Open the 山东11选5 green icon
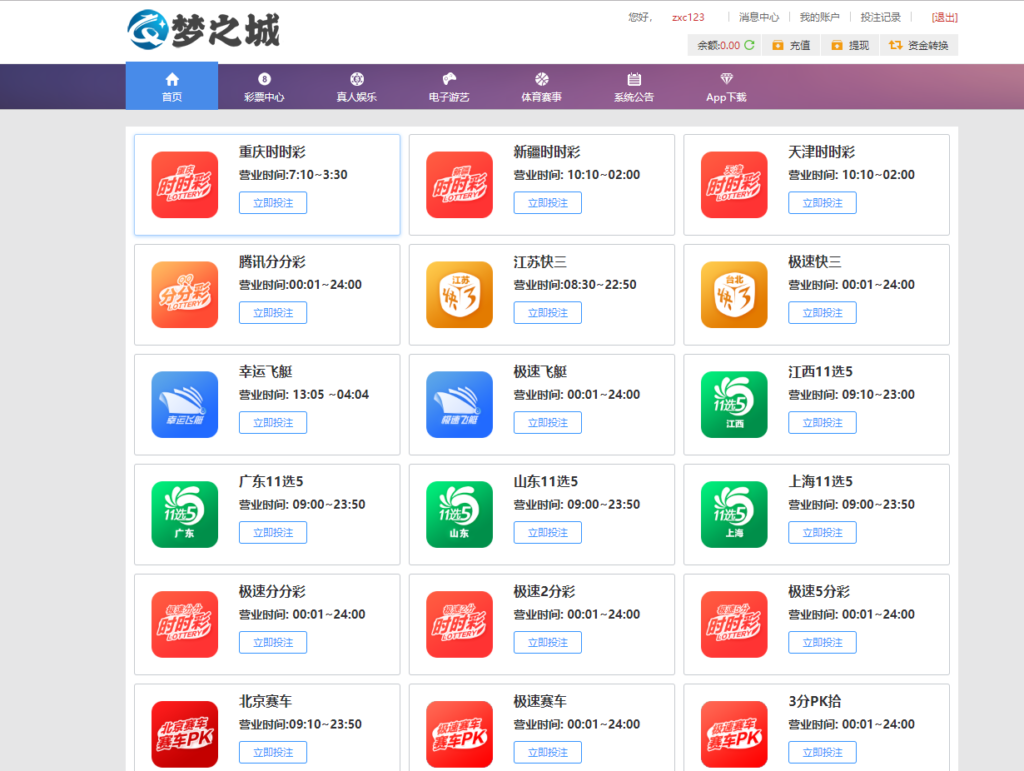Viewport: 1024px width, 771px height. 459,514
